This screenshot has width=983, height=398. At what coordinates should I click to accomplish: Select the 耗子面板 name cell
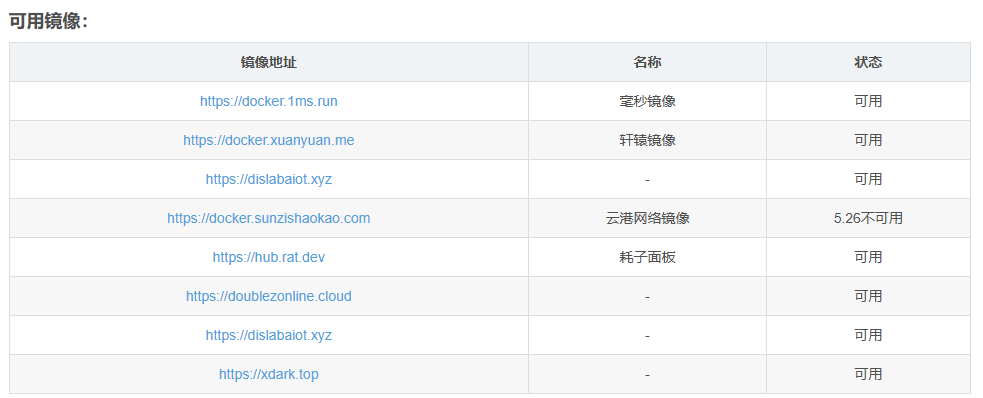(647, 257)
